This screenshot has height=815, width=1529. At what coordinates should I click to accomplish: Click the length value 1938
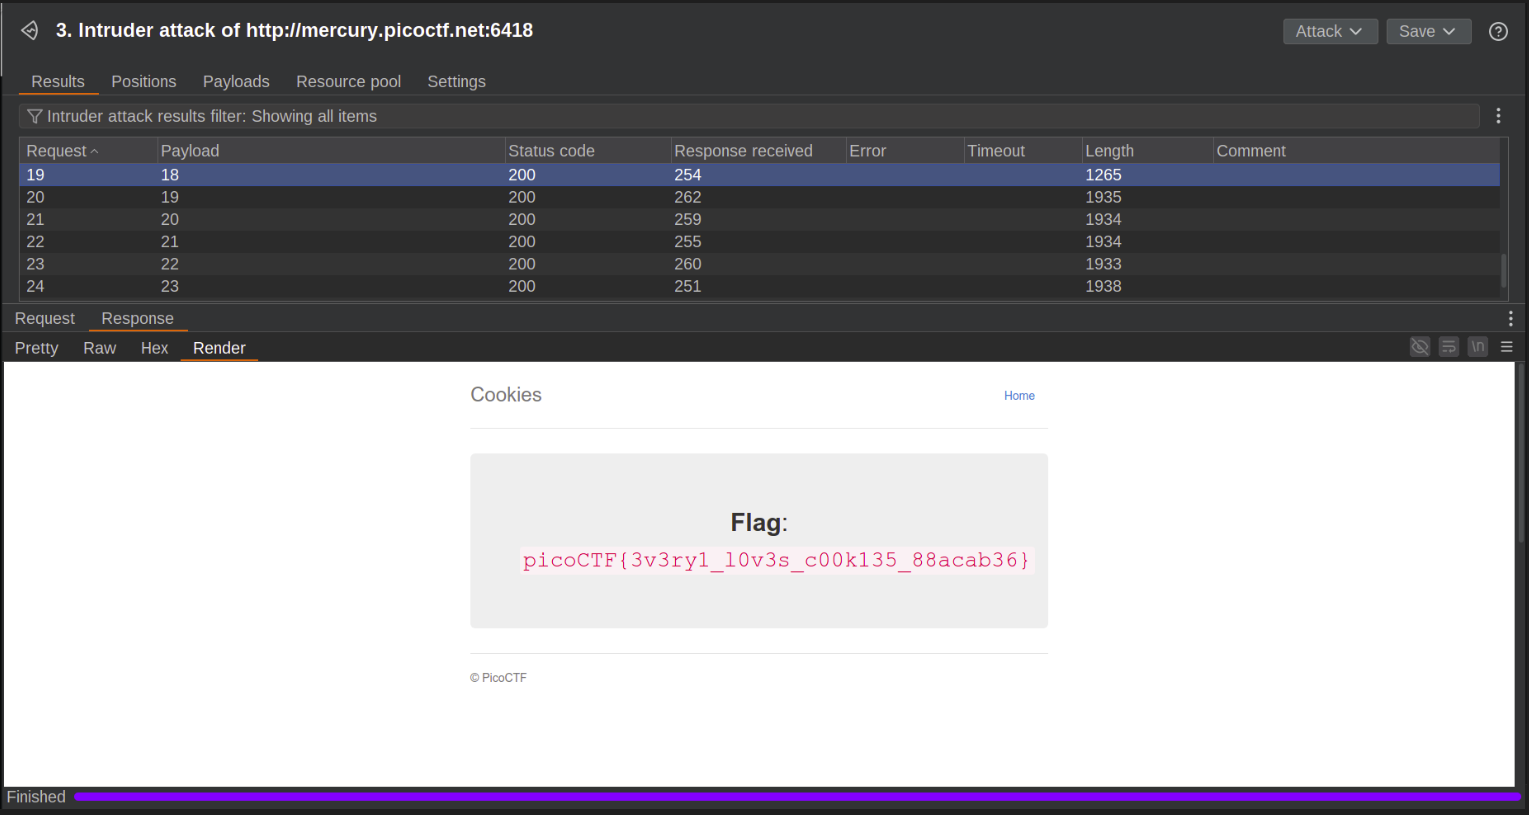[x=1103, y=286]
